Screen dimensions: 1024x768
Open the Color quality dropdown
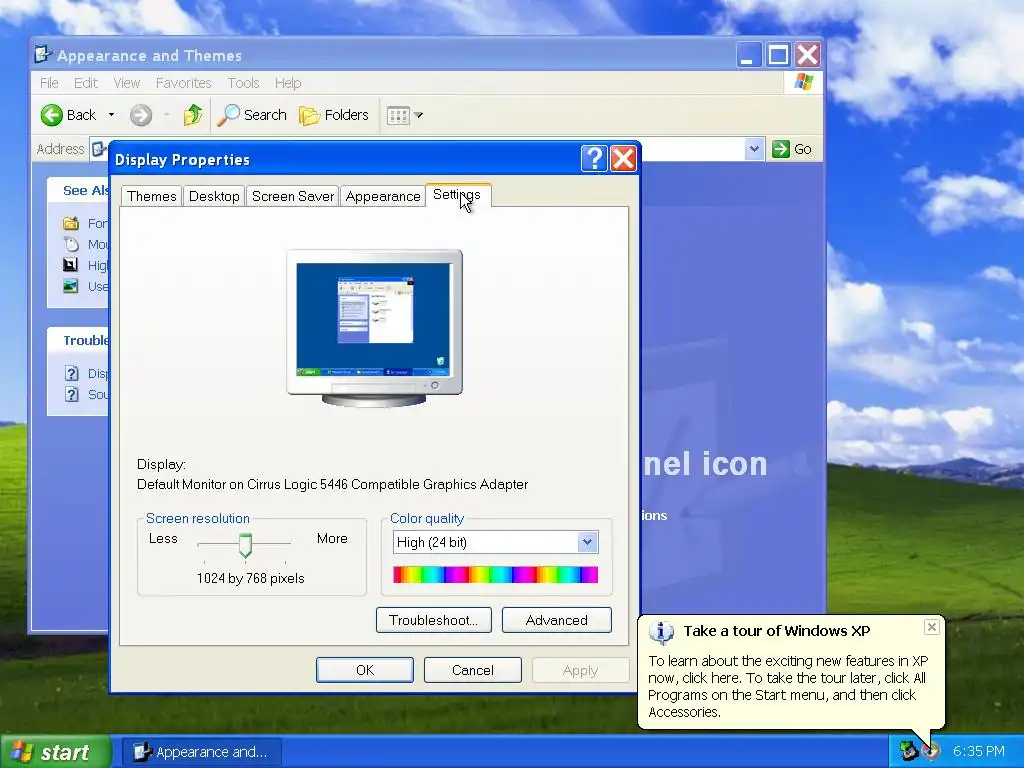click(x=587, y=542)
